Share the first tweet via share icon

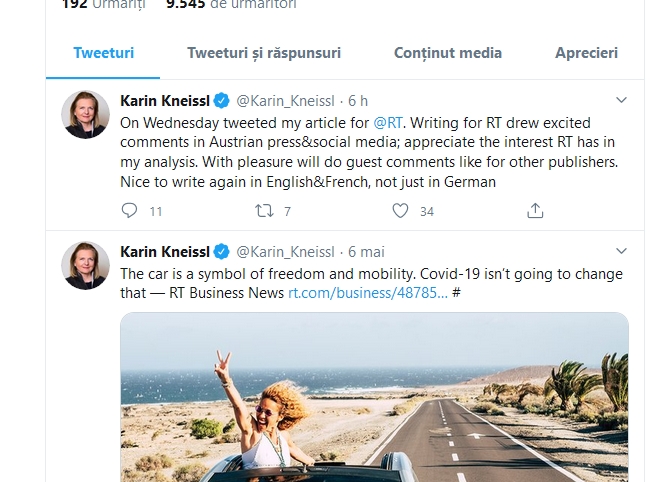click(x=535, y=210)
